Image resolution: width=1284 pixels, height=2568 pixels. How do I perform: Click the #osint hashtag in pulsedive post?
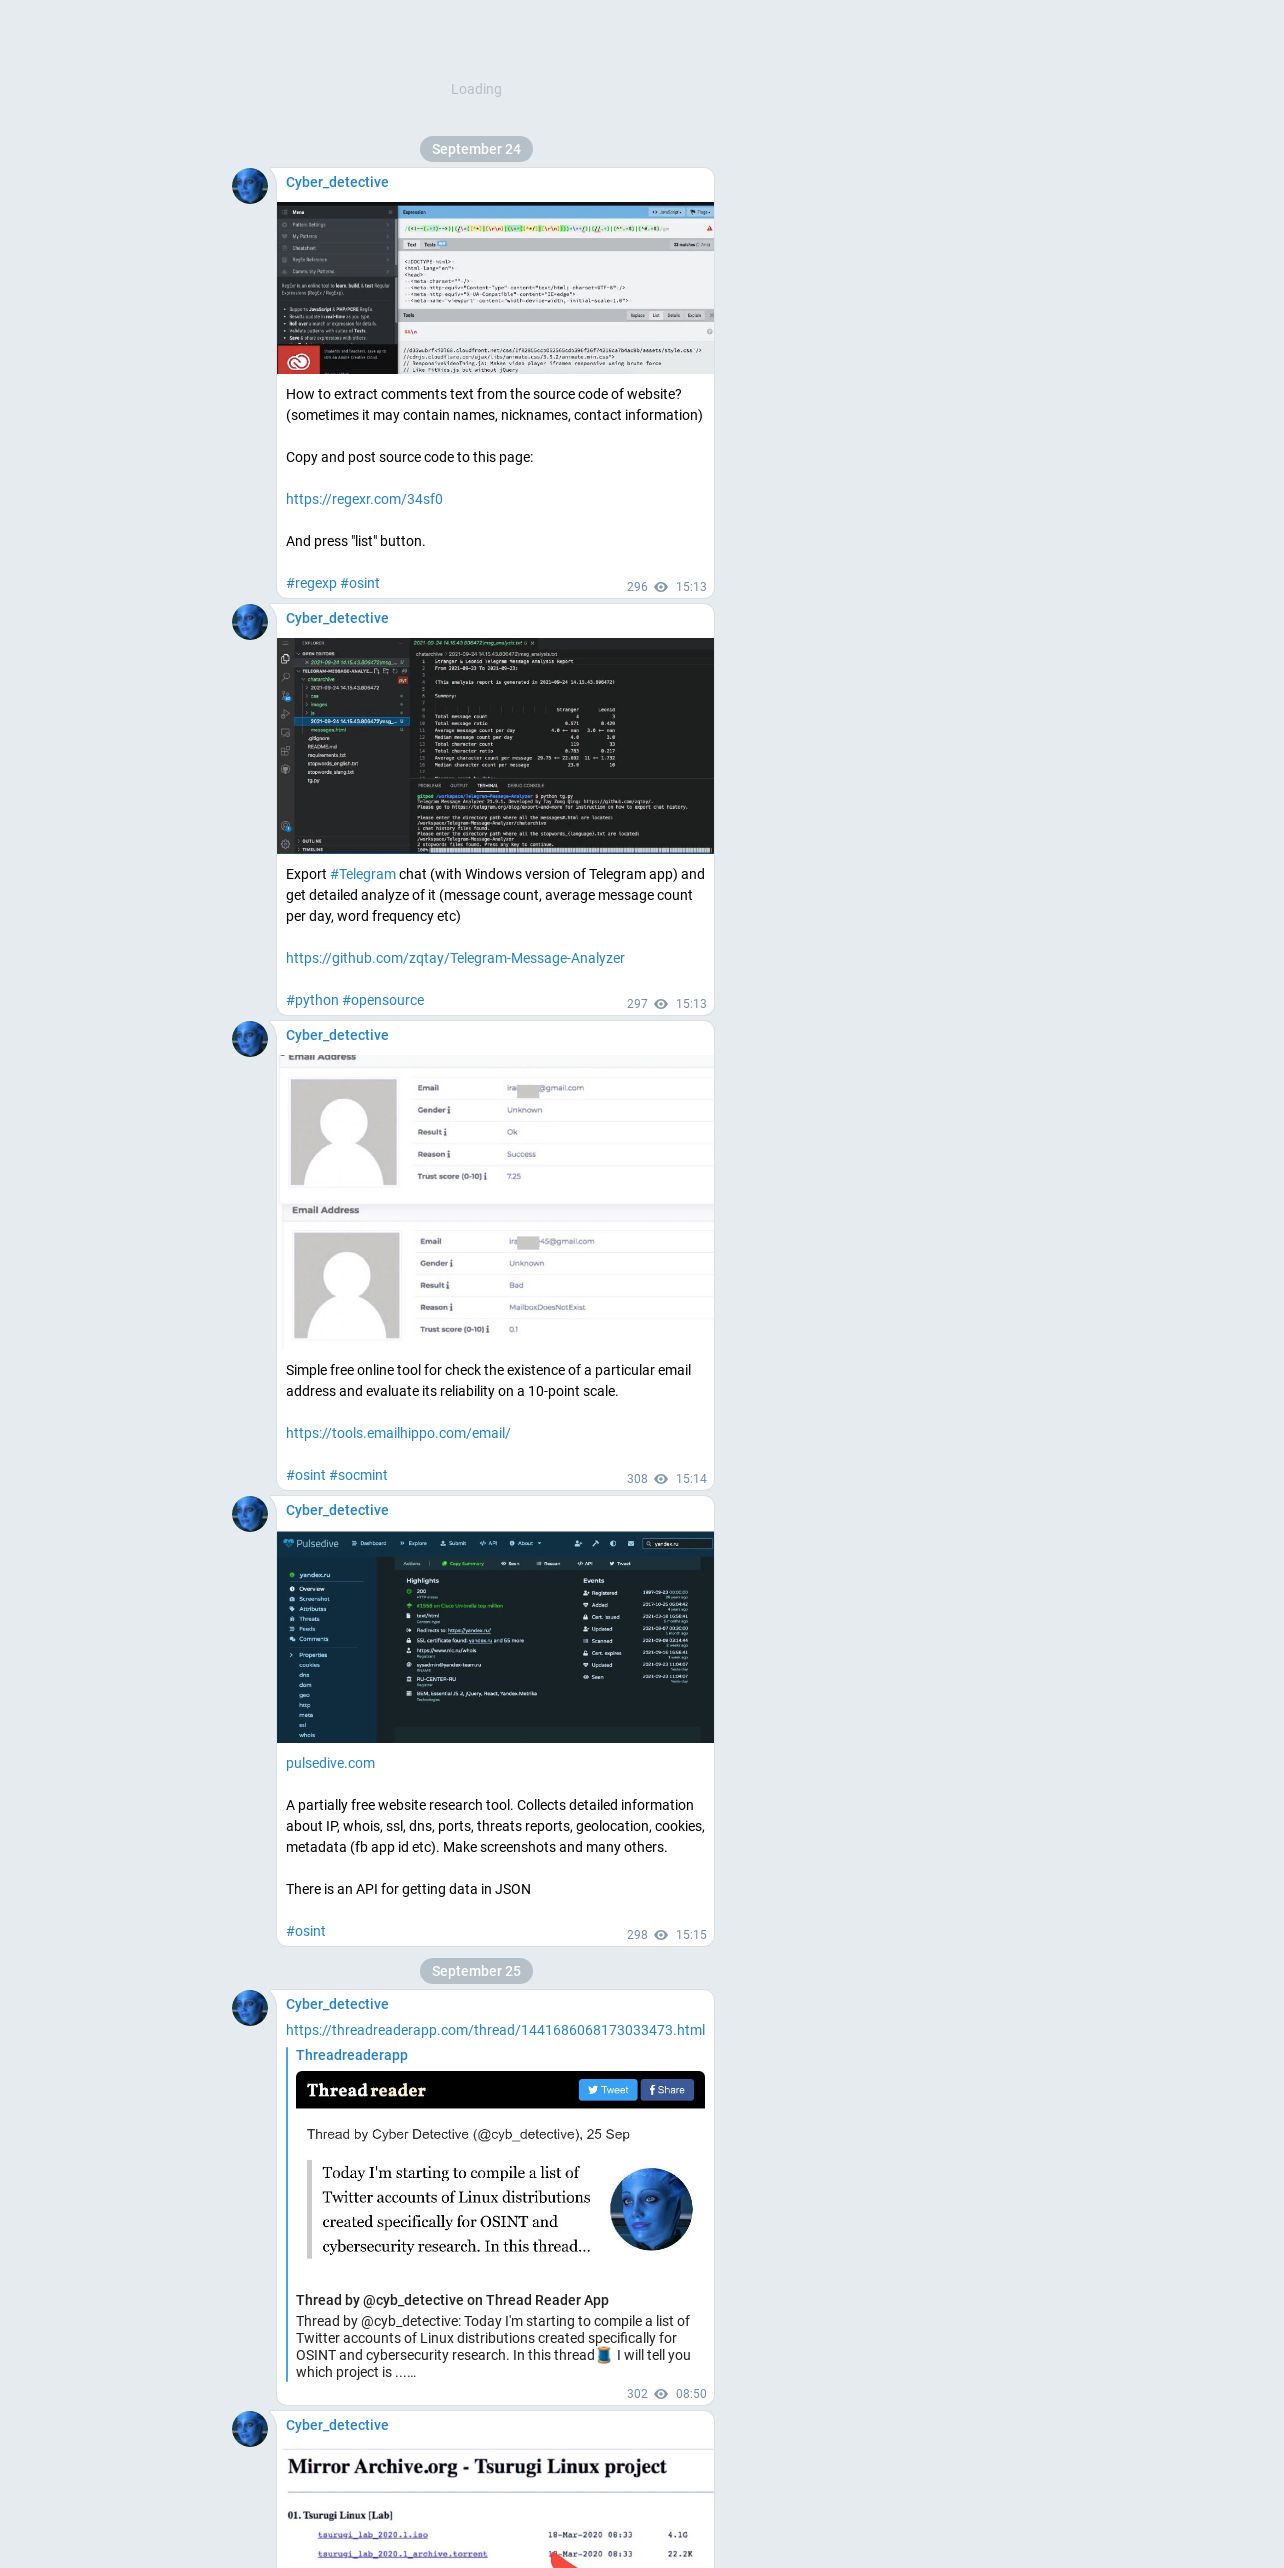pos(306,1931)
